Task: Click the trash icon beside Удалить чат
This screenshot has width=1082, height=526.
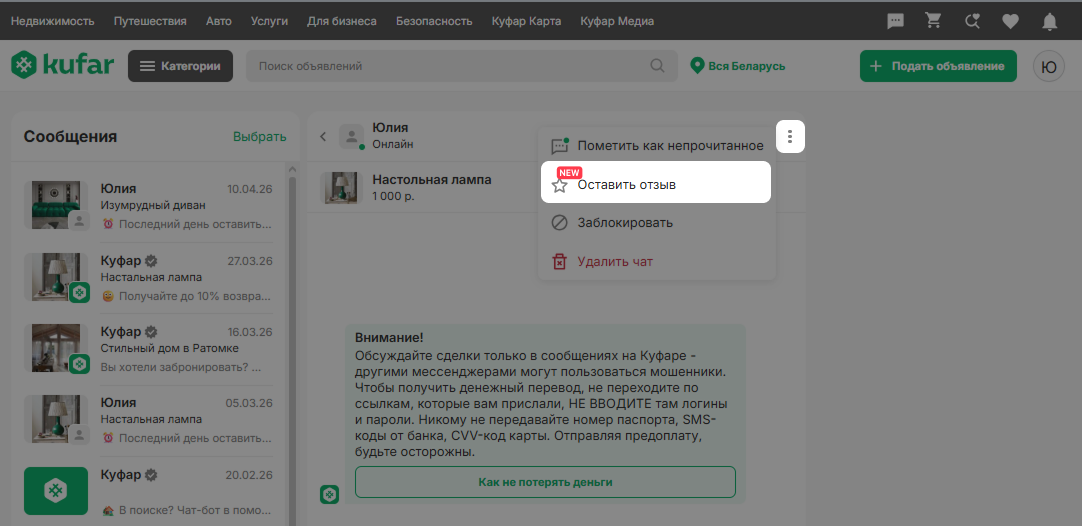Action: coord(559,262)
